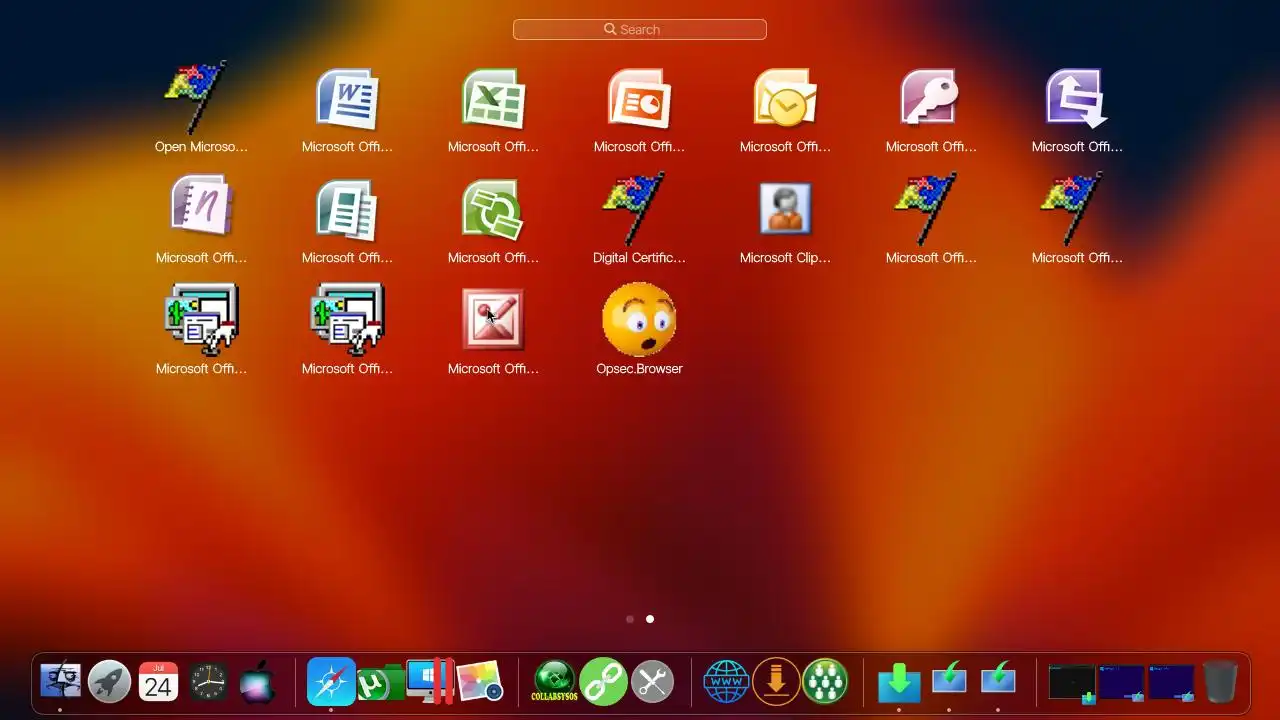Select the active second page dot
Screen dimensions: 1280x720
pos(650,619)
